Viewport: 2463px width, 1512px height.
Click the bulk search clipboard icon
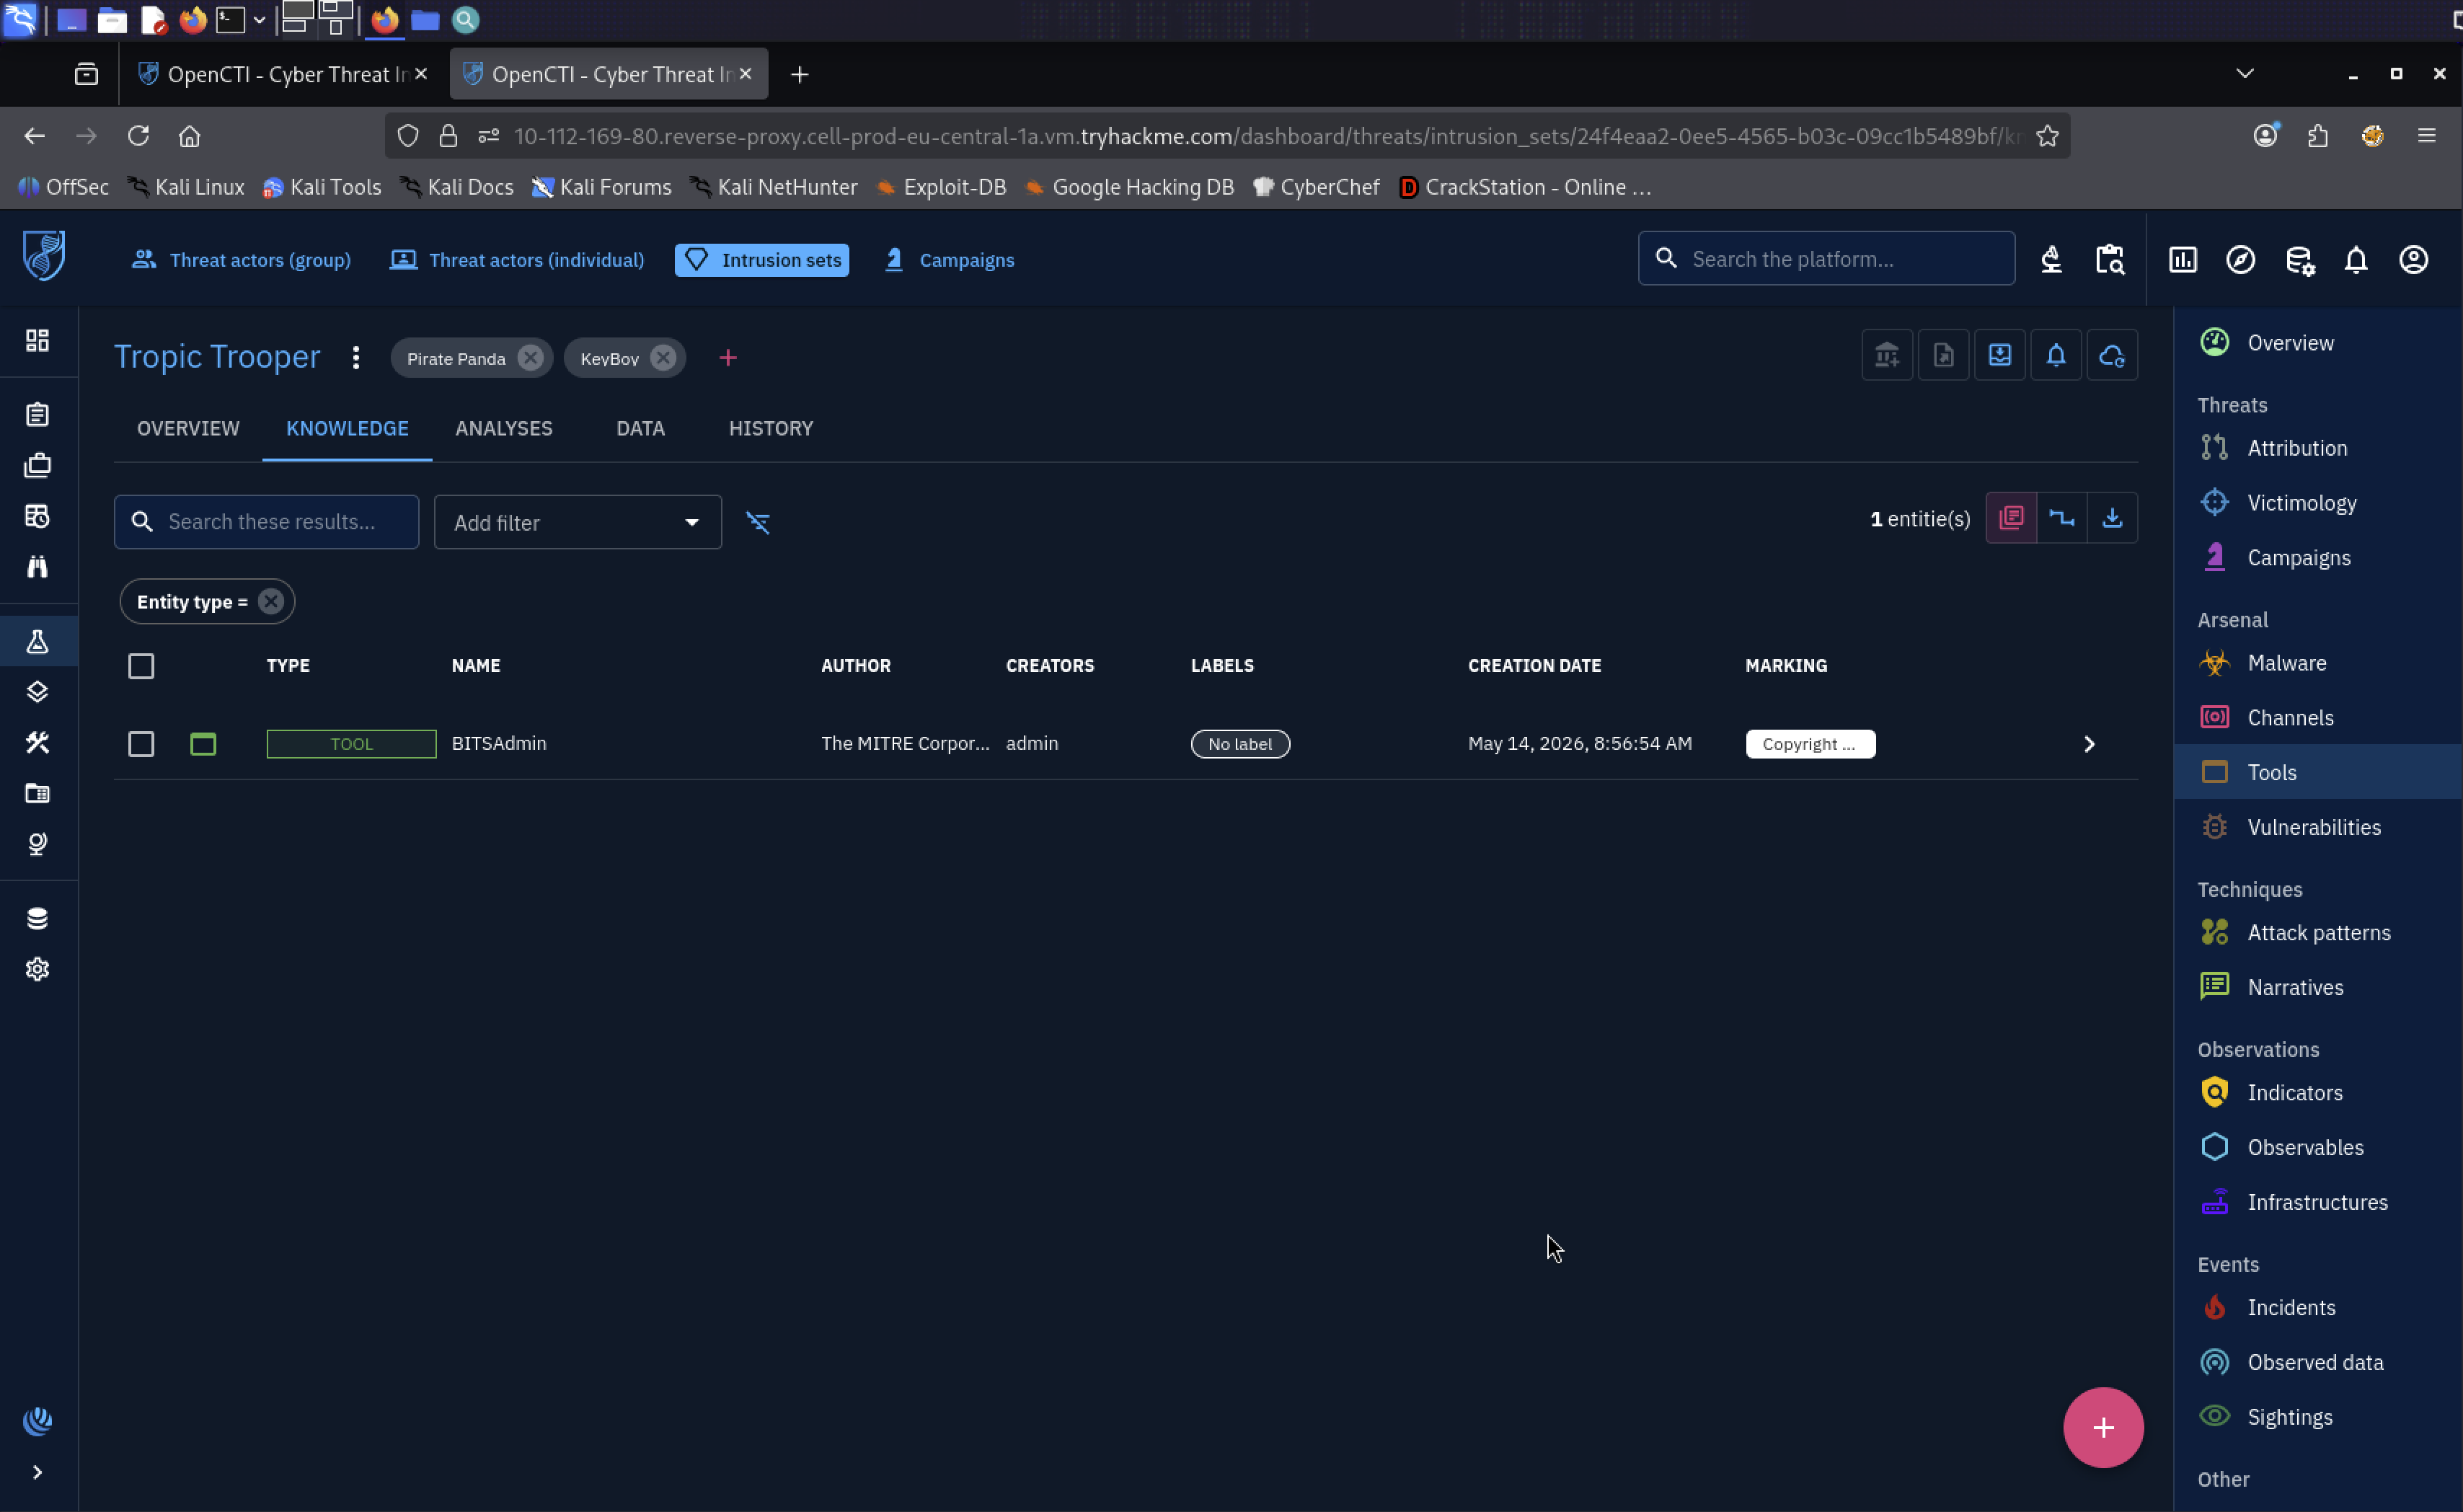pyautogui.click(x=2110, y=260)
